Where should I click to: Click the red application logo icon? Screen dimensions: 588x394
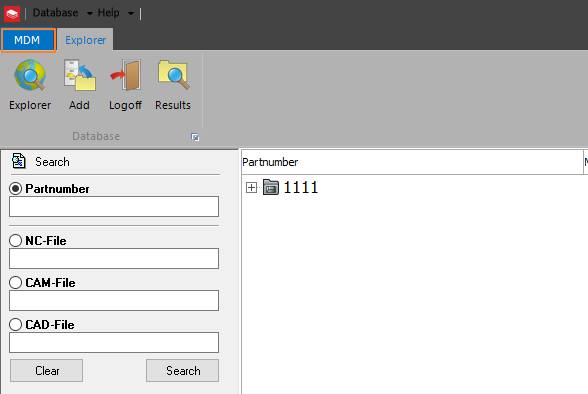pyautogui.click(x=12, y=13)
